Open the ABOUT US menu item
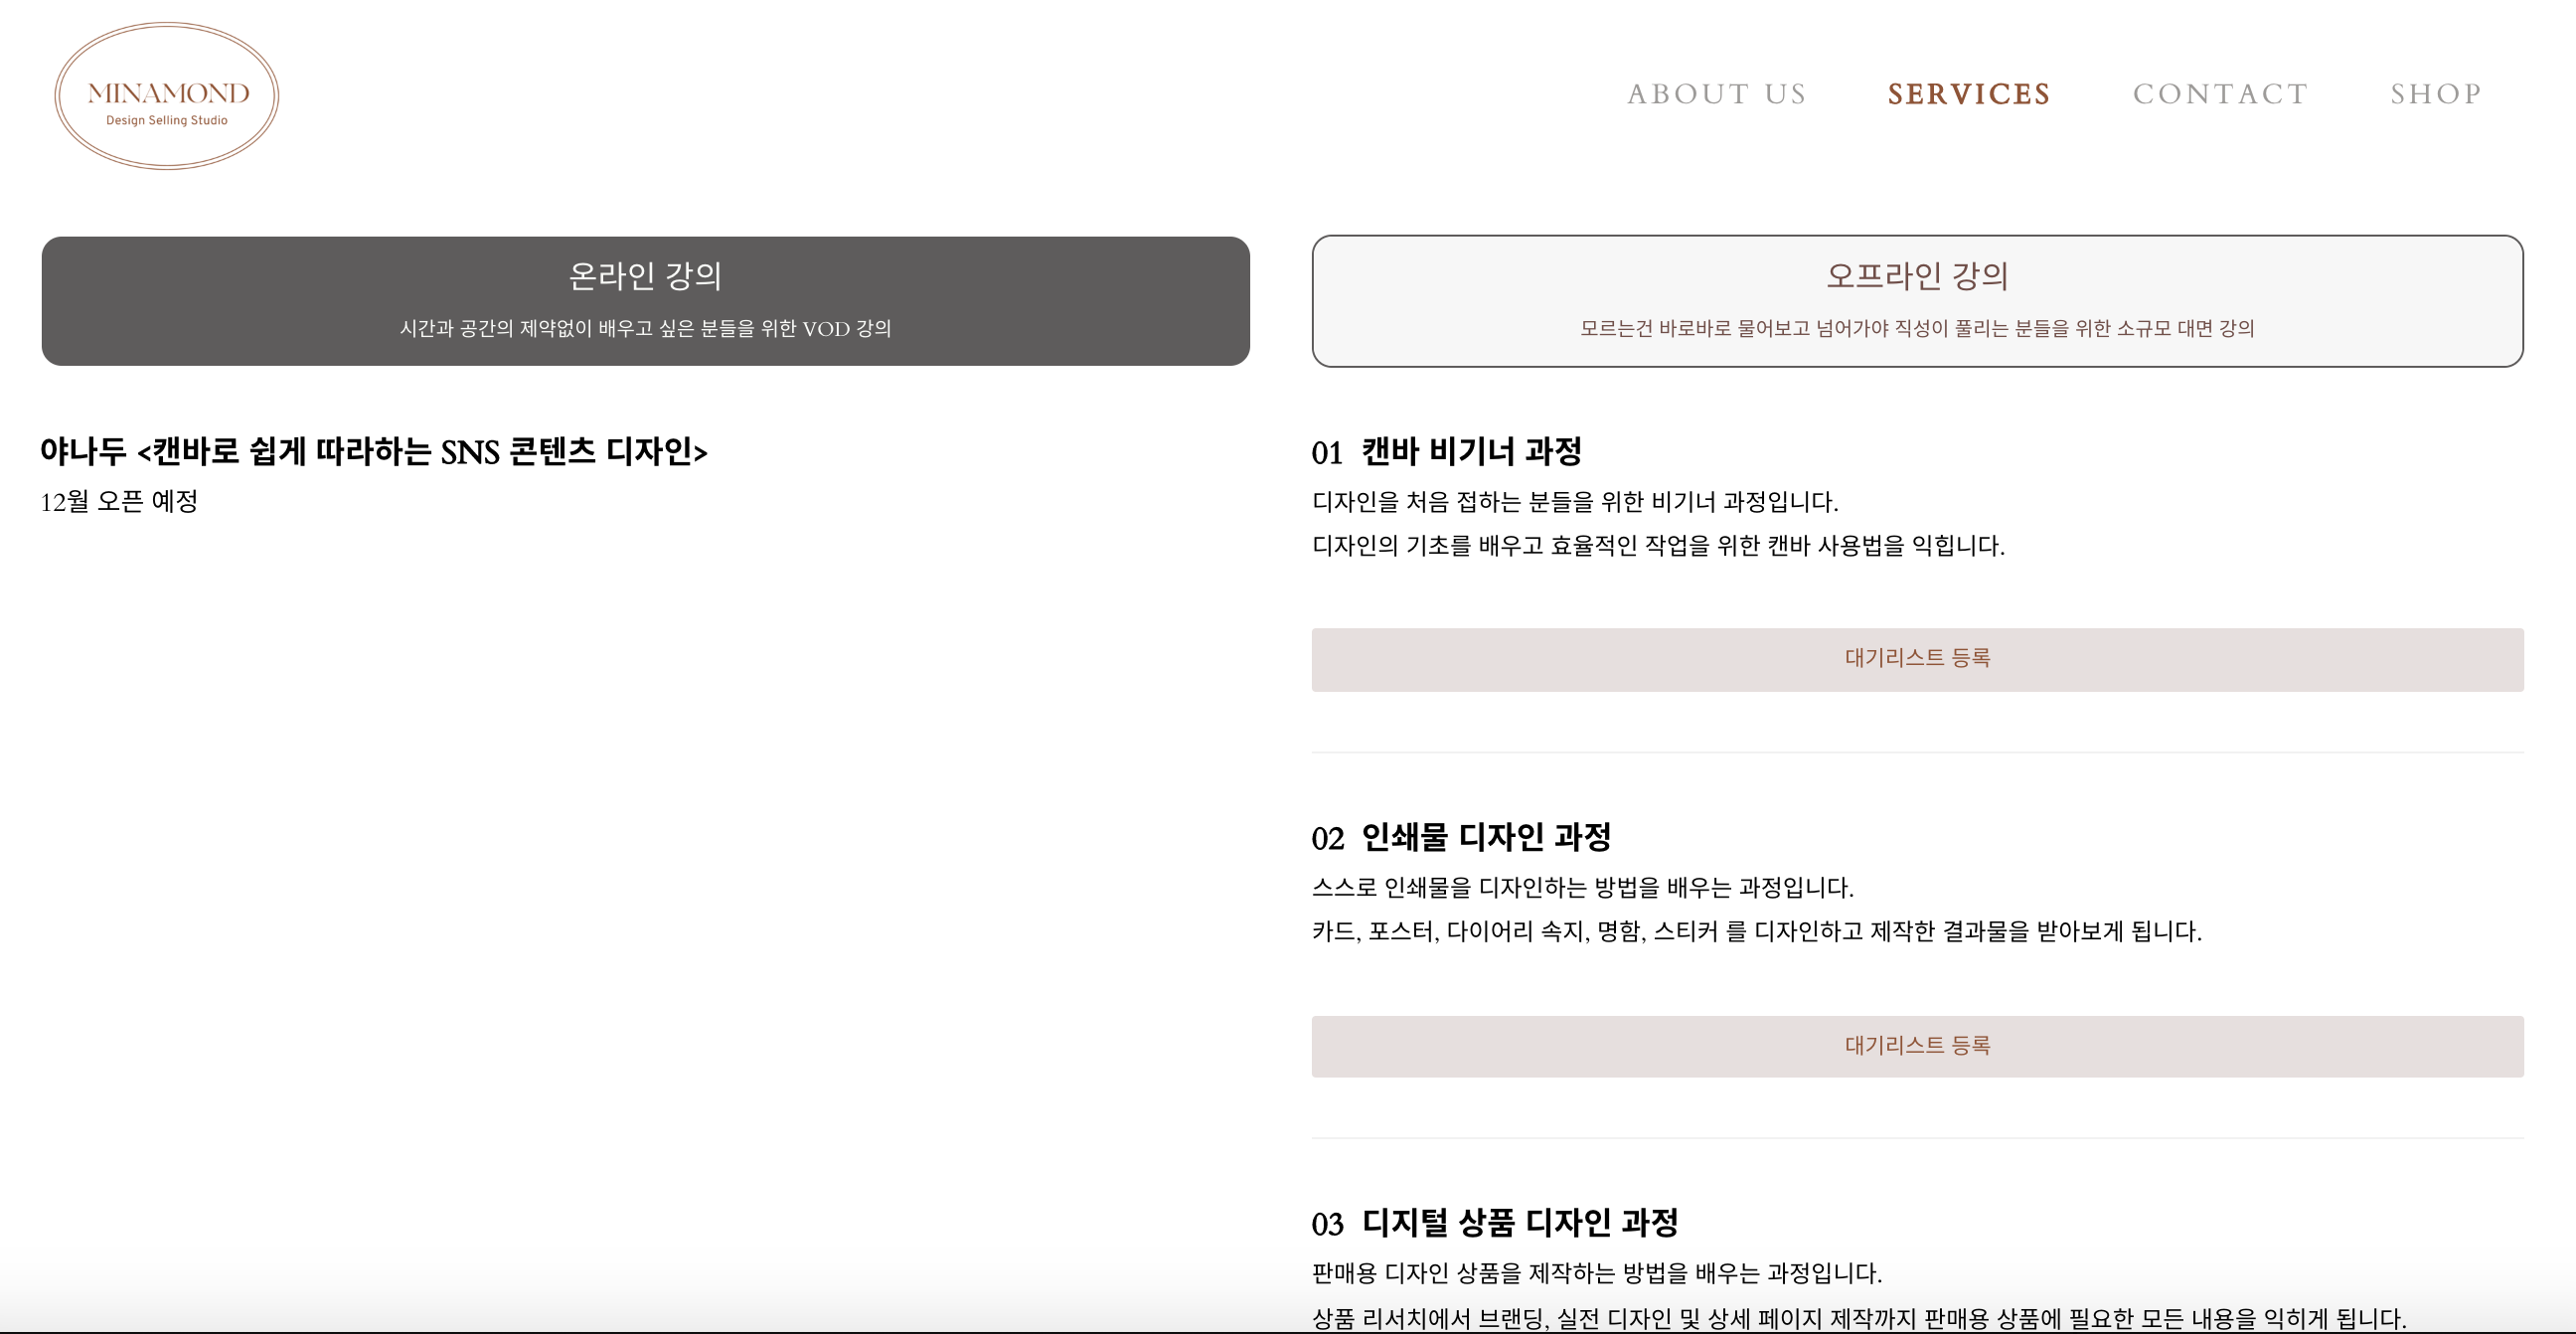Screen dimensions: 2576x1334 point(1716,94)
